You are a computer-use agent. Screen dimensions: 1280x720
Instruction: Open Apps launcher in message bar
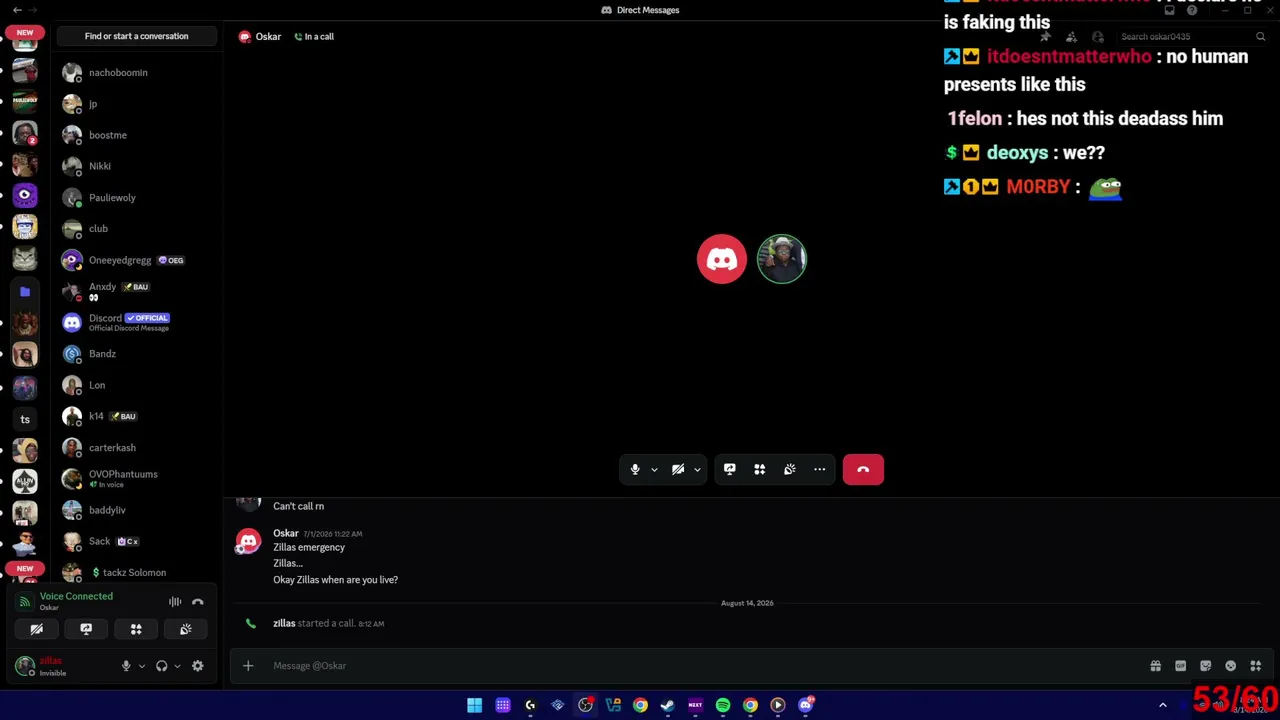[1256, 666]
